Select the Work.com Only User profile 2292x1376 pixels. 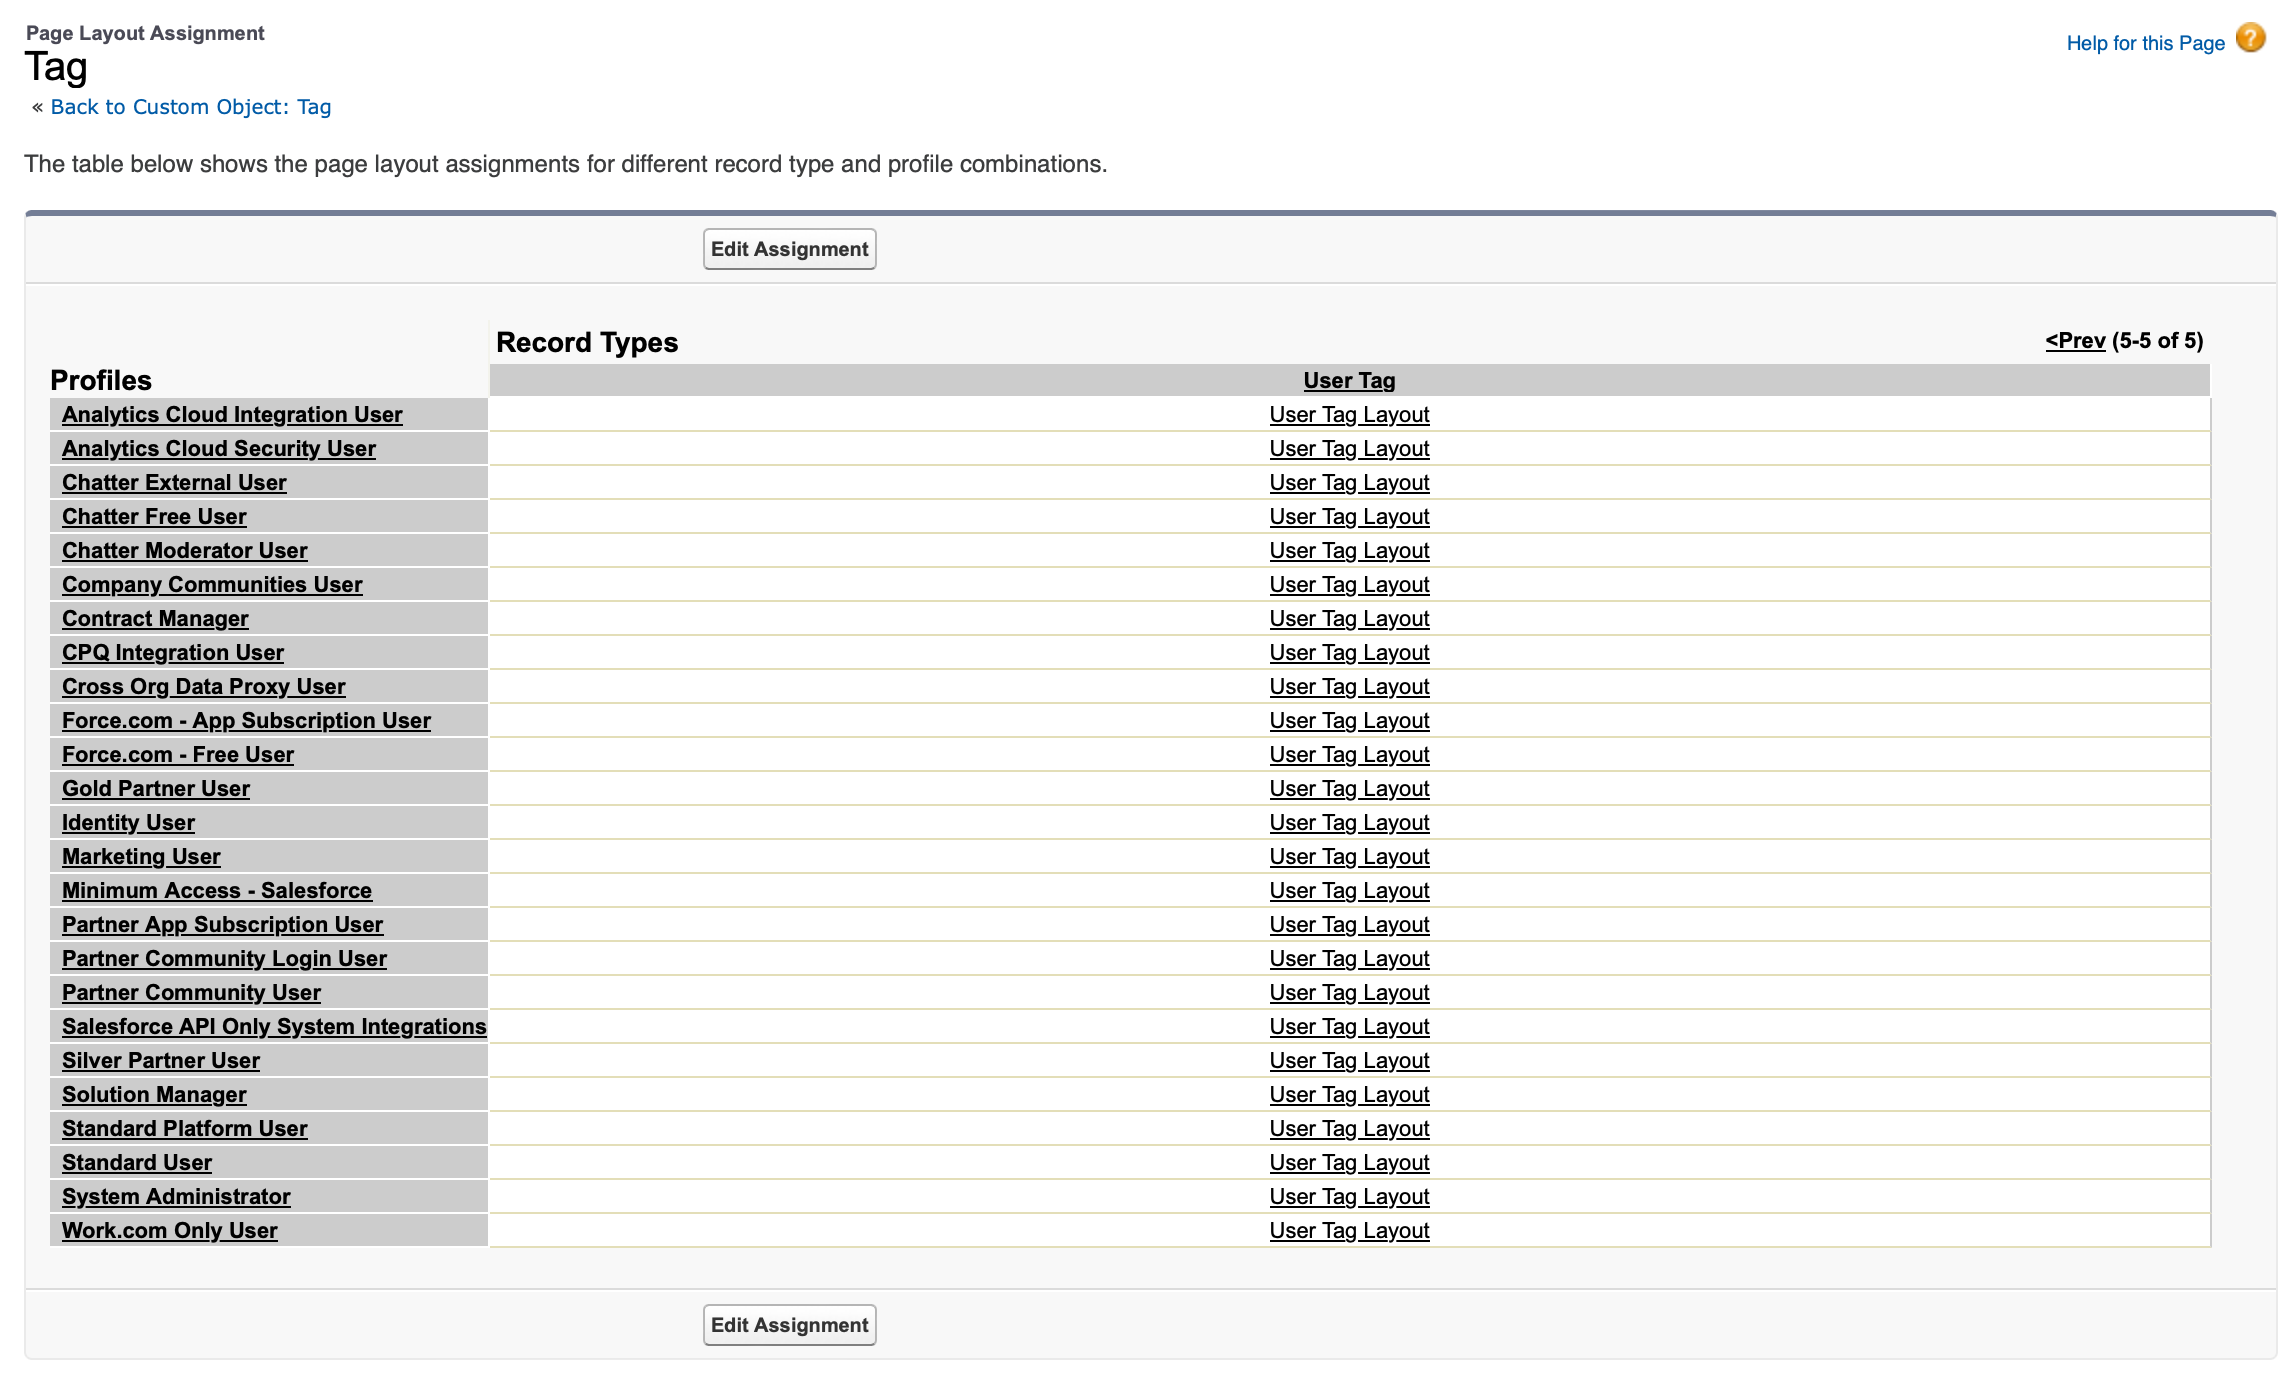tap(169, 1230)
